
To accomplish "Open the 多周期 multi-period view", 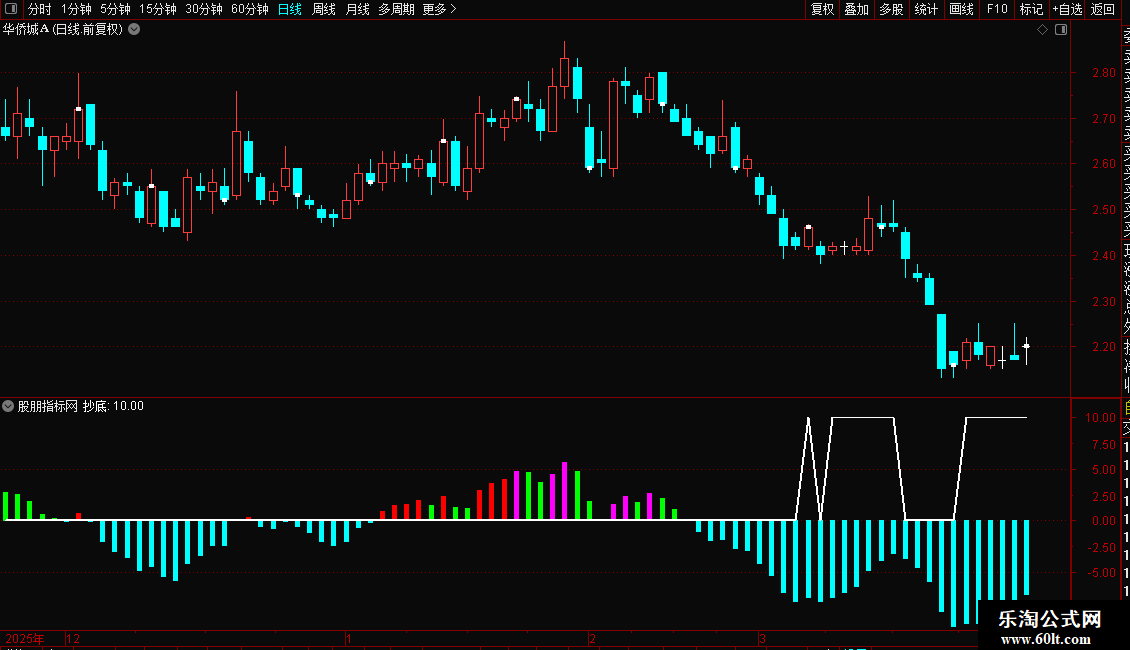I will tap(396, 9).
